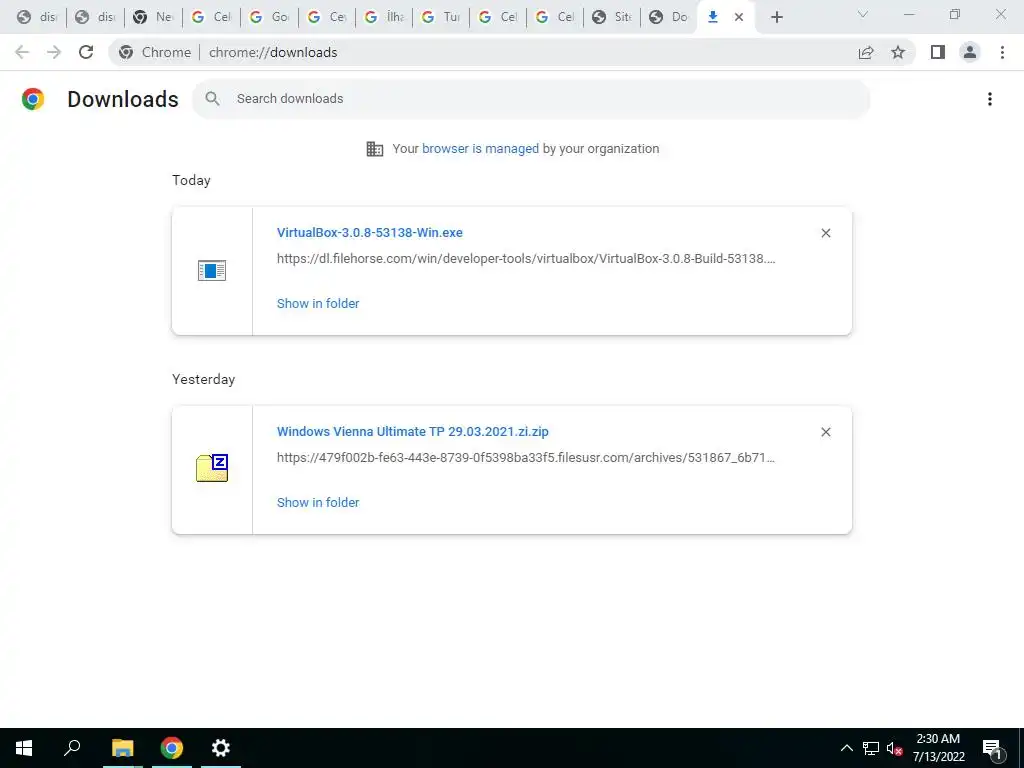Screen dimensions: 1024x768
Task: Open the notification center icon
Action: [x=993, y=748]
